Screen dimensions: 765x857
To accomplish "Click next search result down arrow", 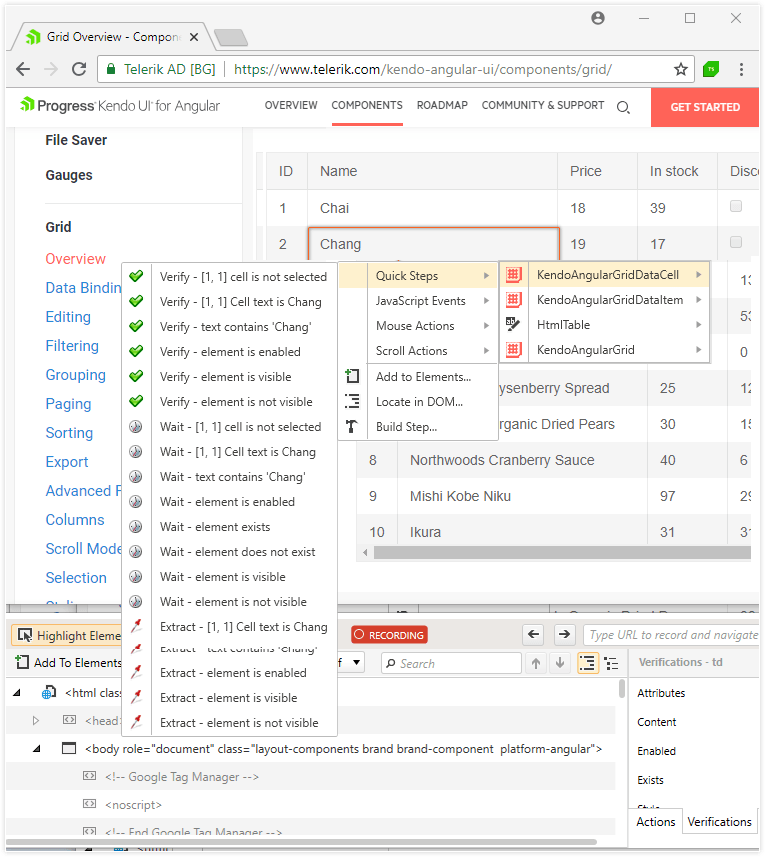I will point(560,664).
